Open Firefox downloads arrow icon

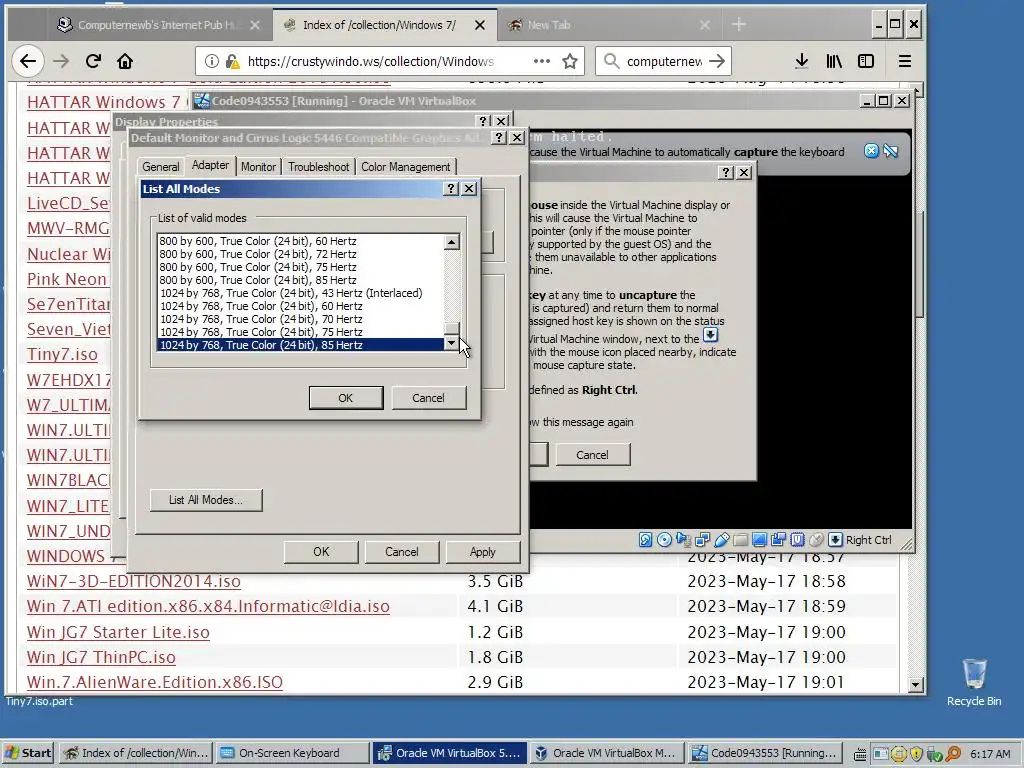click(x=801, y=61)
